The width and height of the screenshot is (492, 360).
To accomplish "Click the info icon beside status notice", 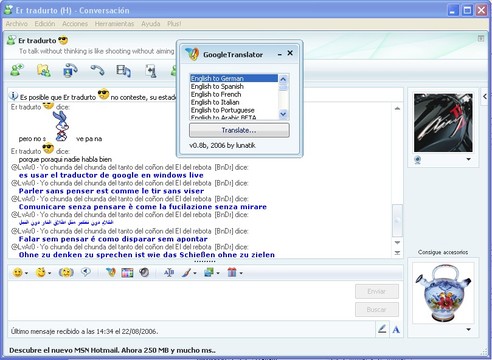I will (13, 96).
